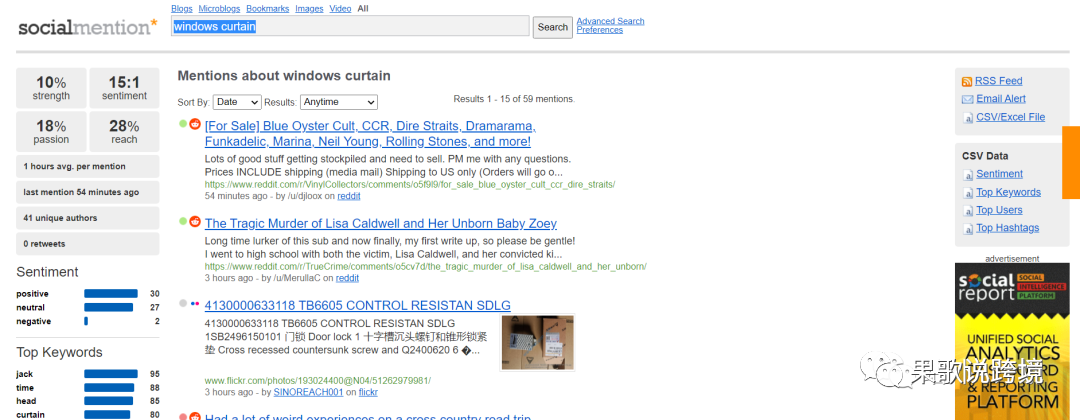The width and height of the screenshot is (1080, 420).
Task: Click the socialmention logo
Action: tap(88, 27)
